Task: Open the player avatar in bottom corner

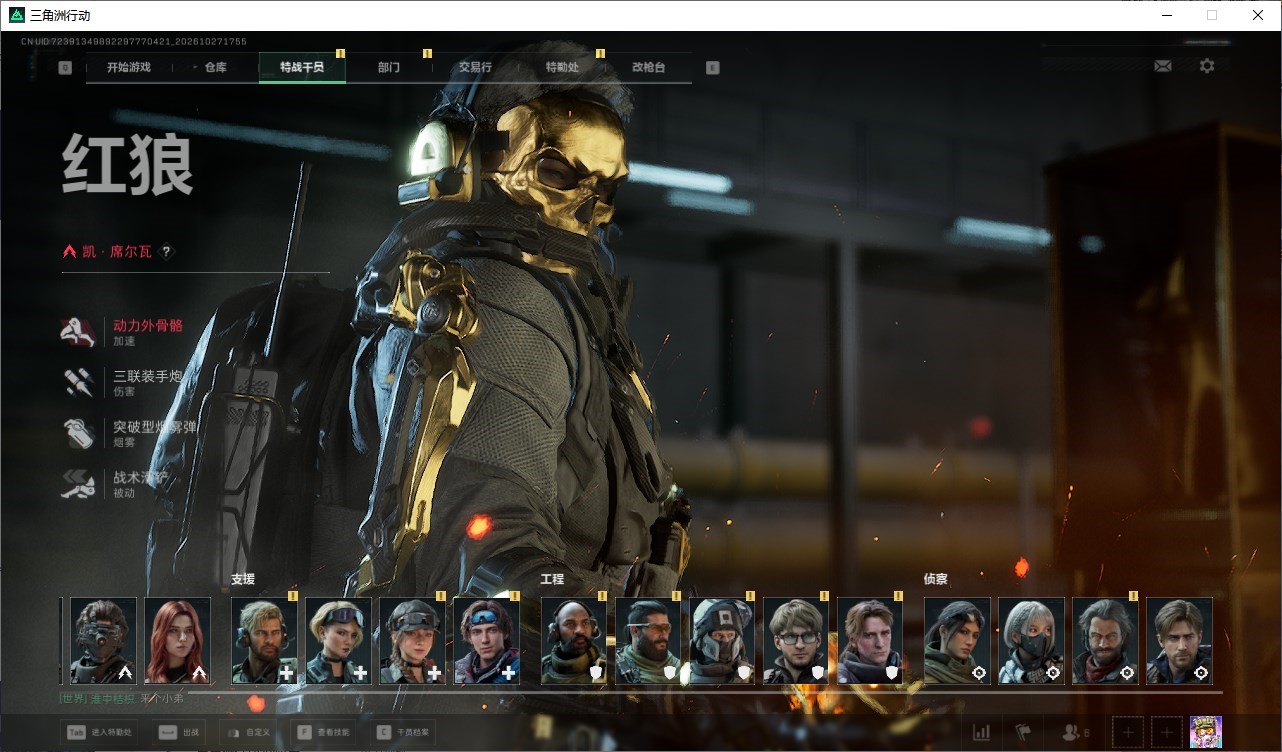Action: coord(1206,732)
